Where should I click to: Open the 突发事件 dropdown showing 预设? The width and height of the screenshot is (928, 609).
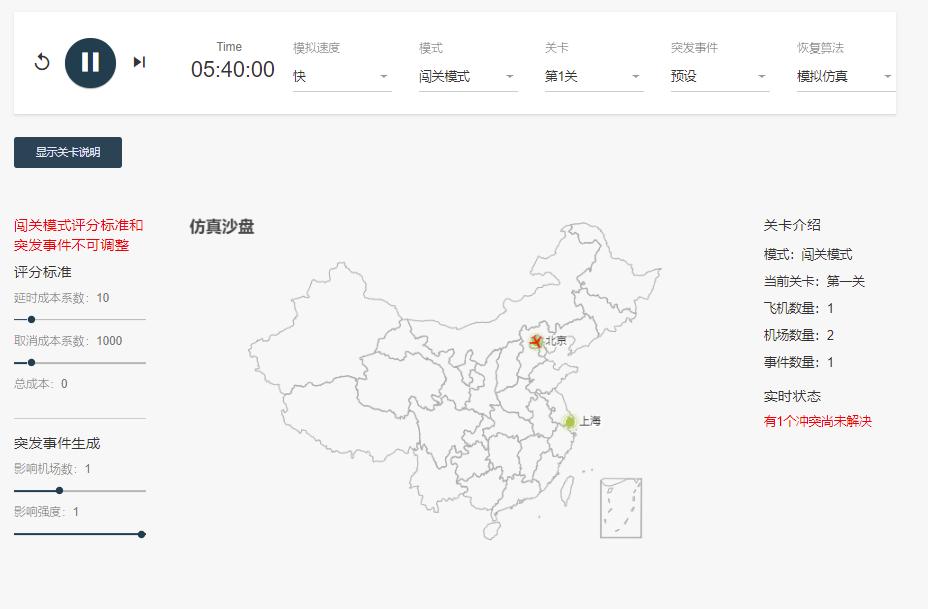[x=719, y=76]
